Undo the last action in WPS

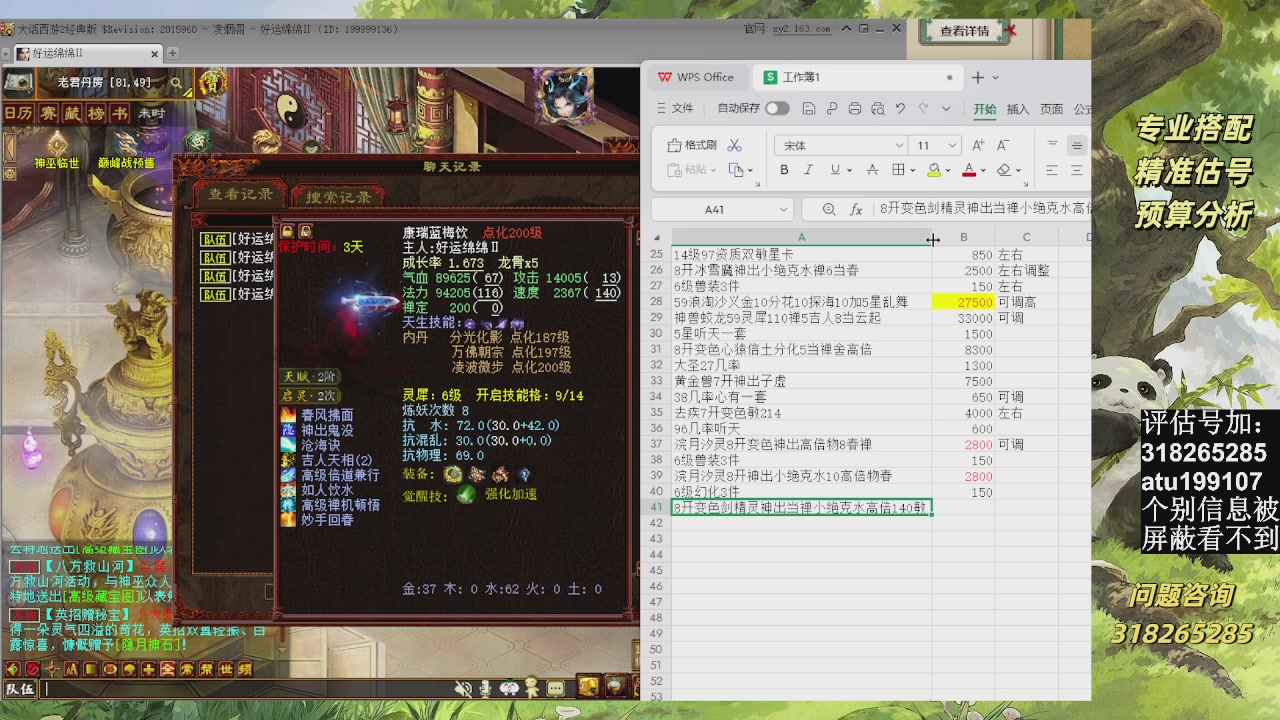coord(900,108)
